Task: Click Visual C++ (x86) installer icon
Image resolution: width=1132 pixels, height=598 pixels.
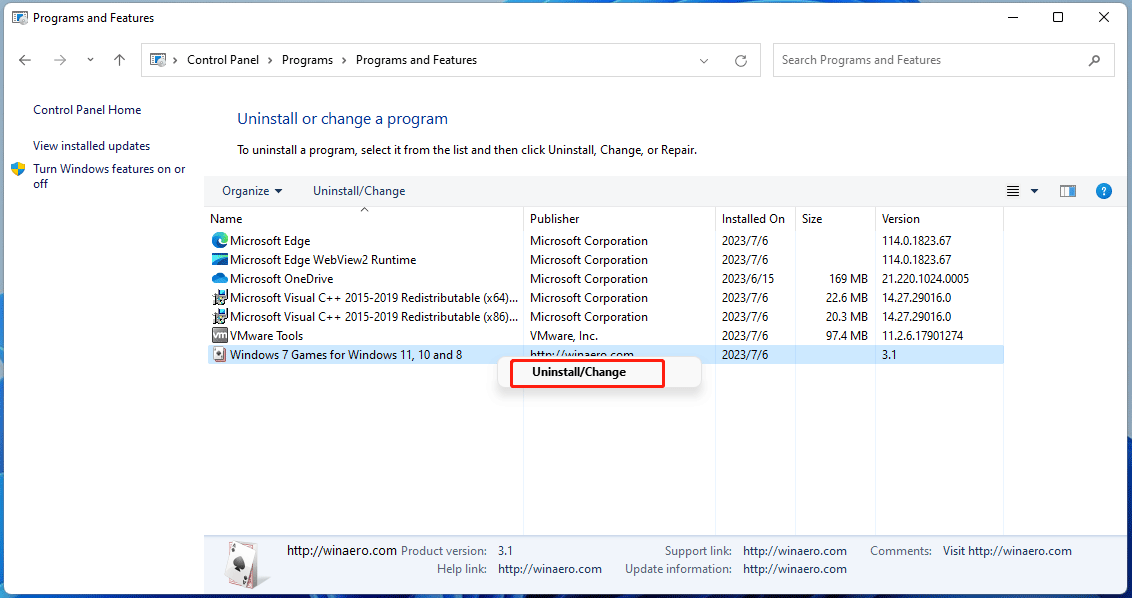Action: click(219, 316)
